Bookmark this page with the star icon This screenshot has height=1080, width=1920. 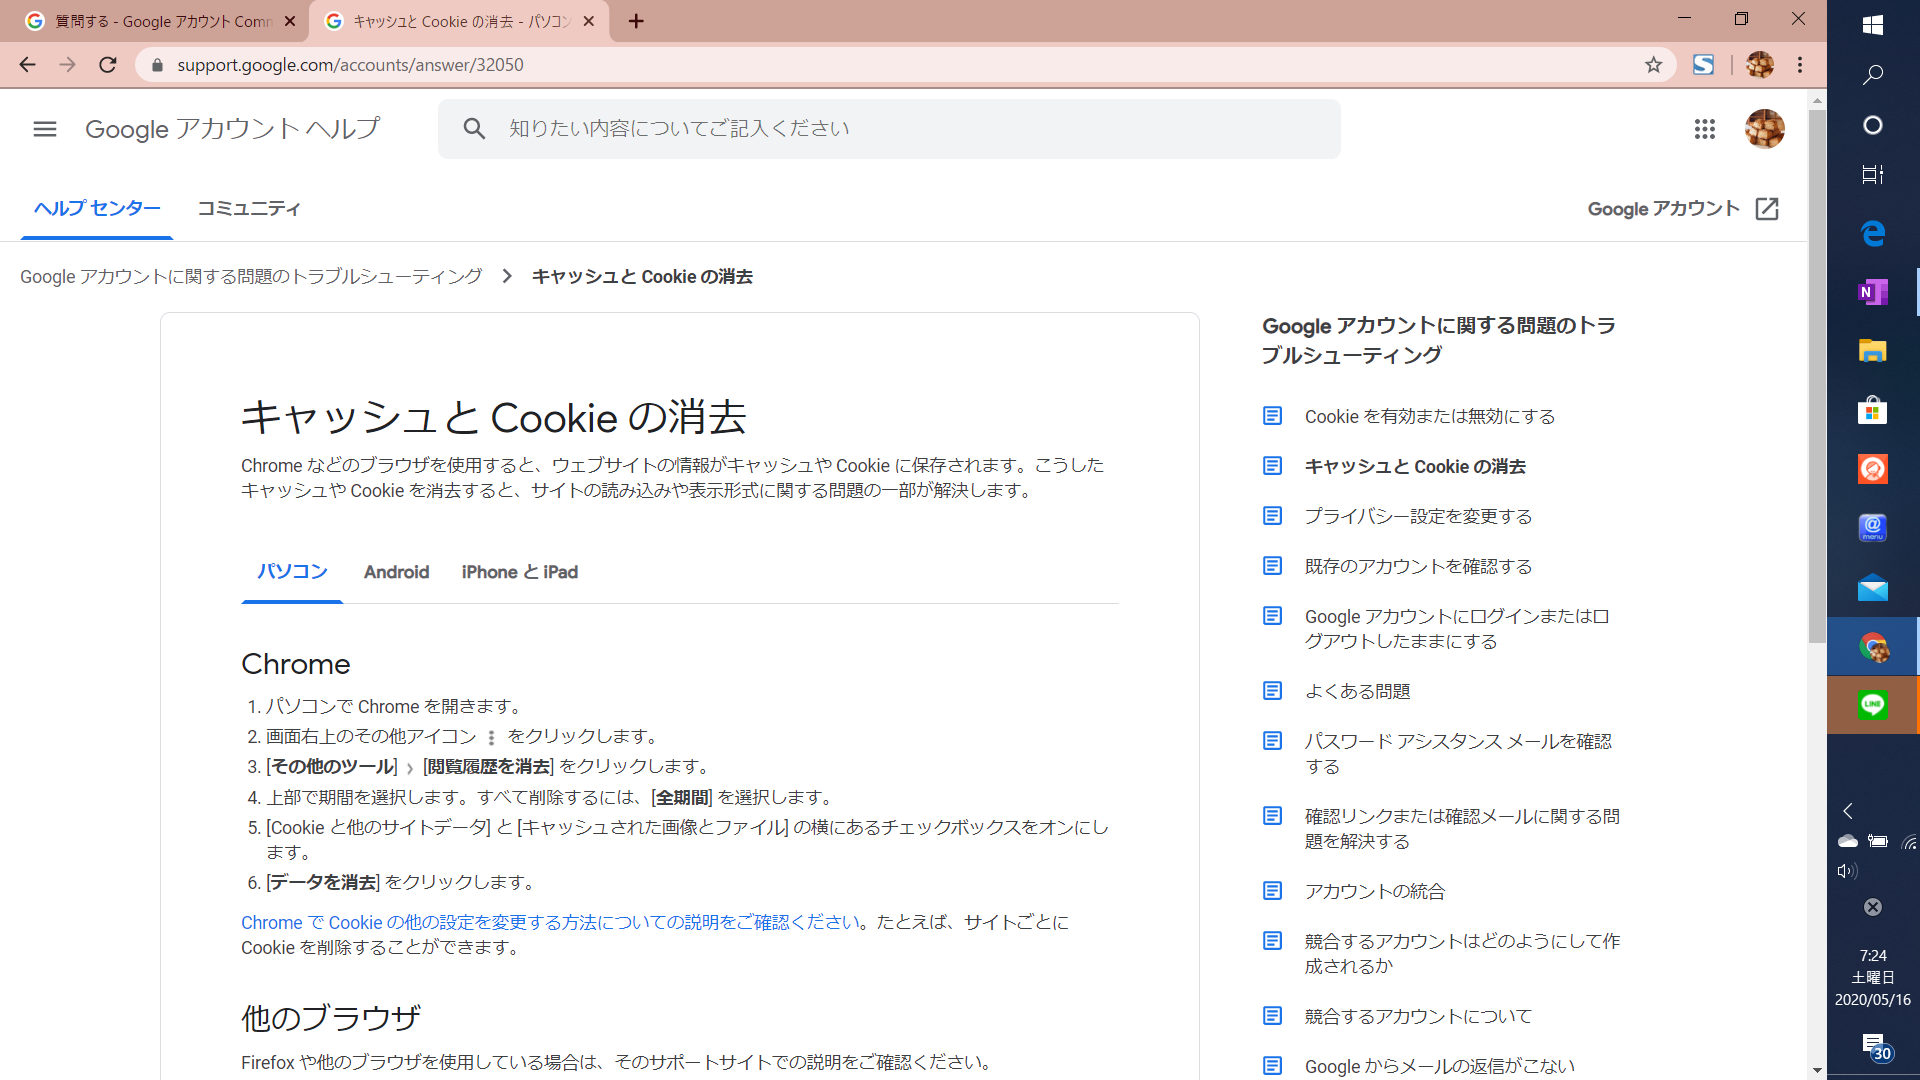1653,65
